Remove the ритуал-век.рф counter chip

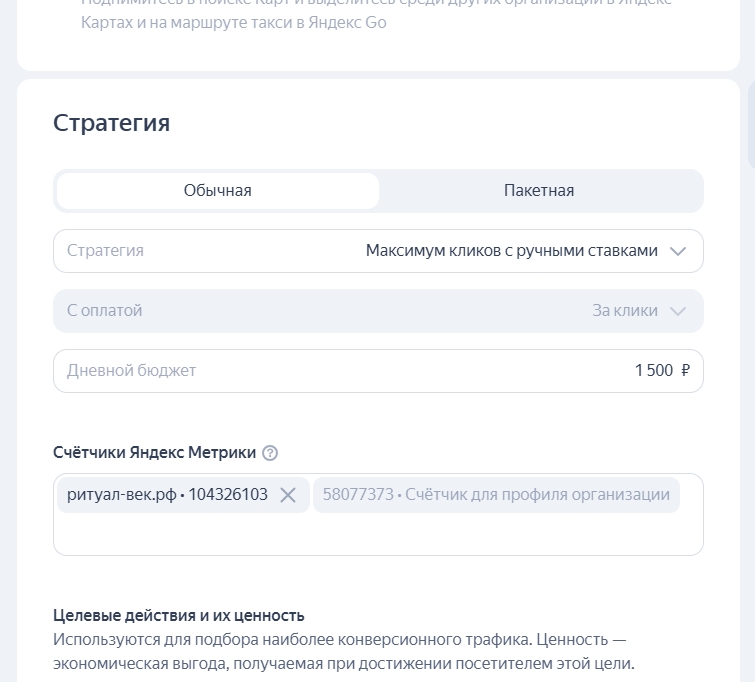(288, 495)
